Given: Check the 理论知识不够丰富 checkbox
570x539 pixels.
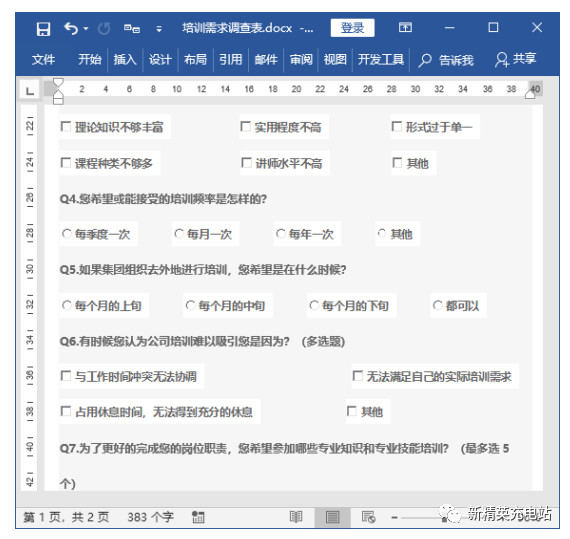Looking at the screenshot, I should (x=66, y=126).
